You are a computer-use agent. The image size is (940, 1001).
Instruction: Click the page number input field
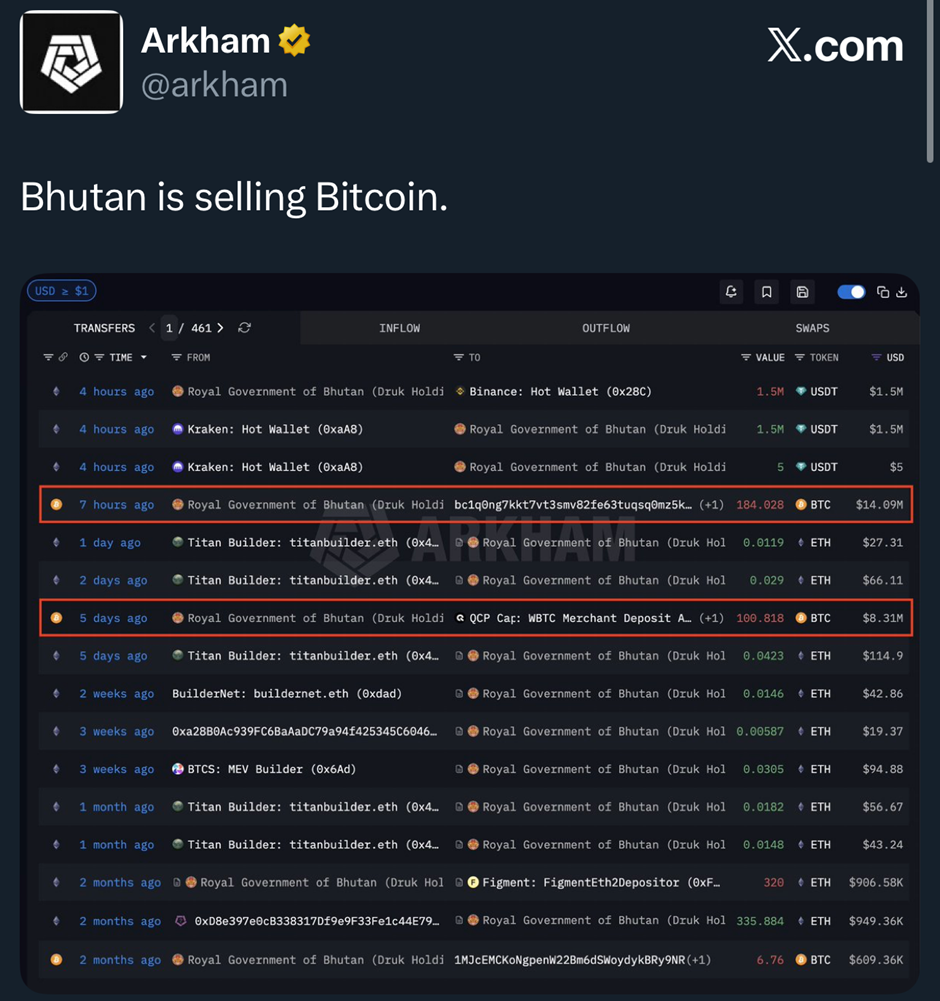(170, 328)
